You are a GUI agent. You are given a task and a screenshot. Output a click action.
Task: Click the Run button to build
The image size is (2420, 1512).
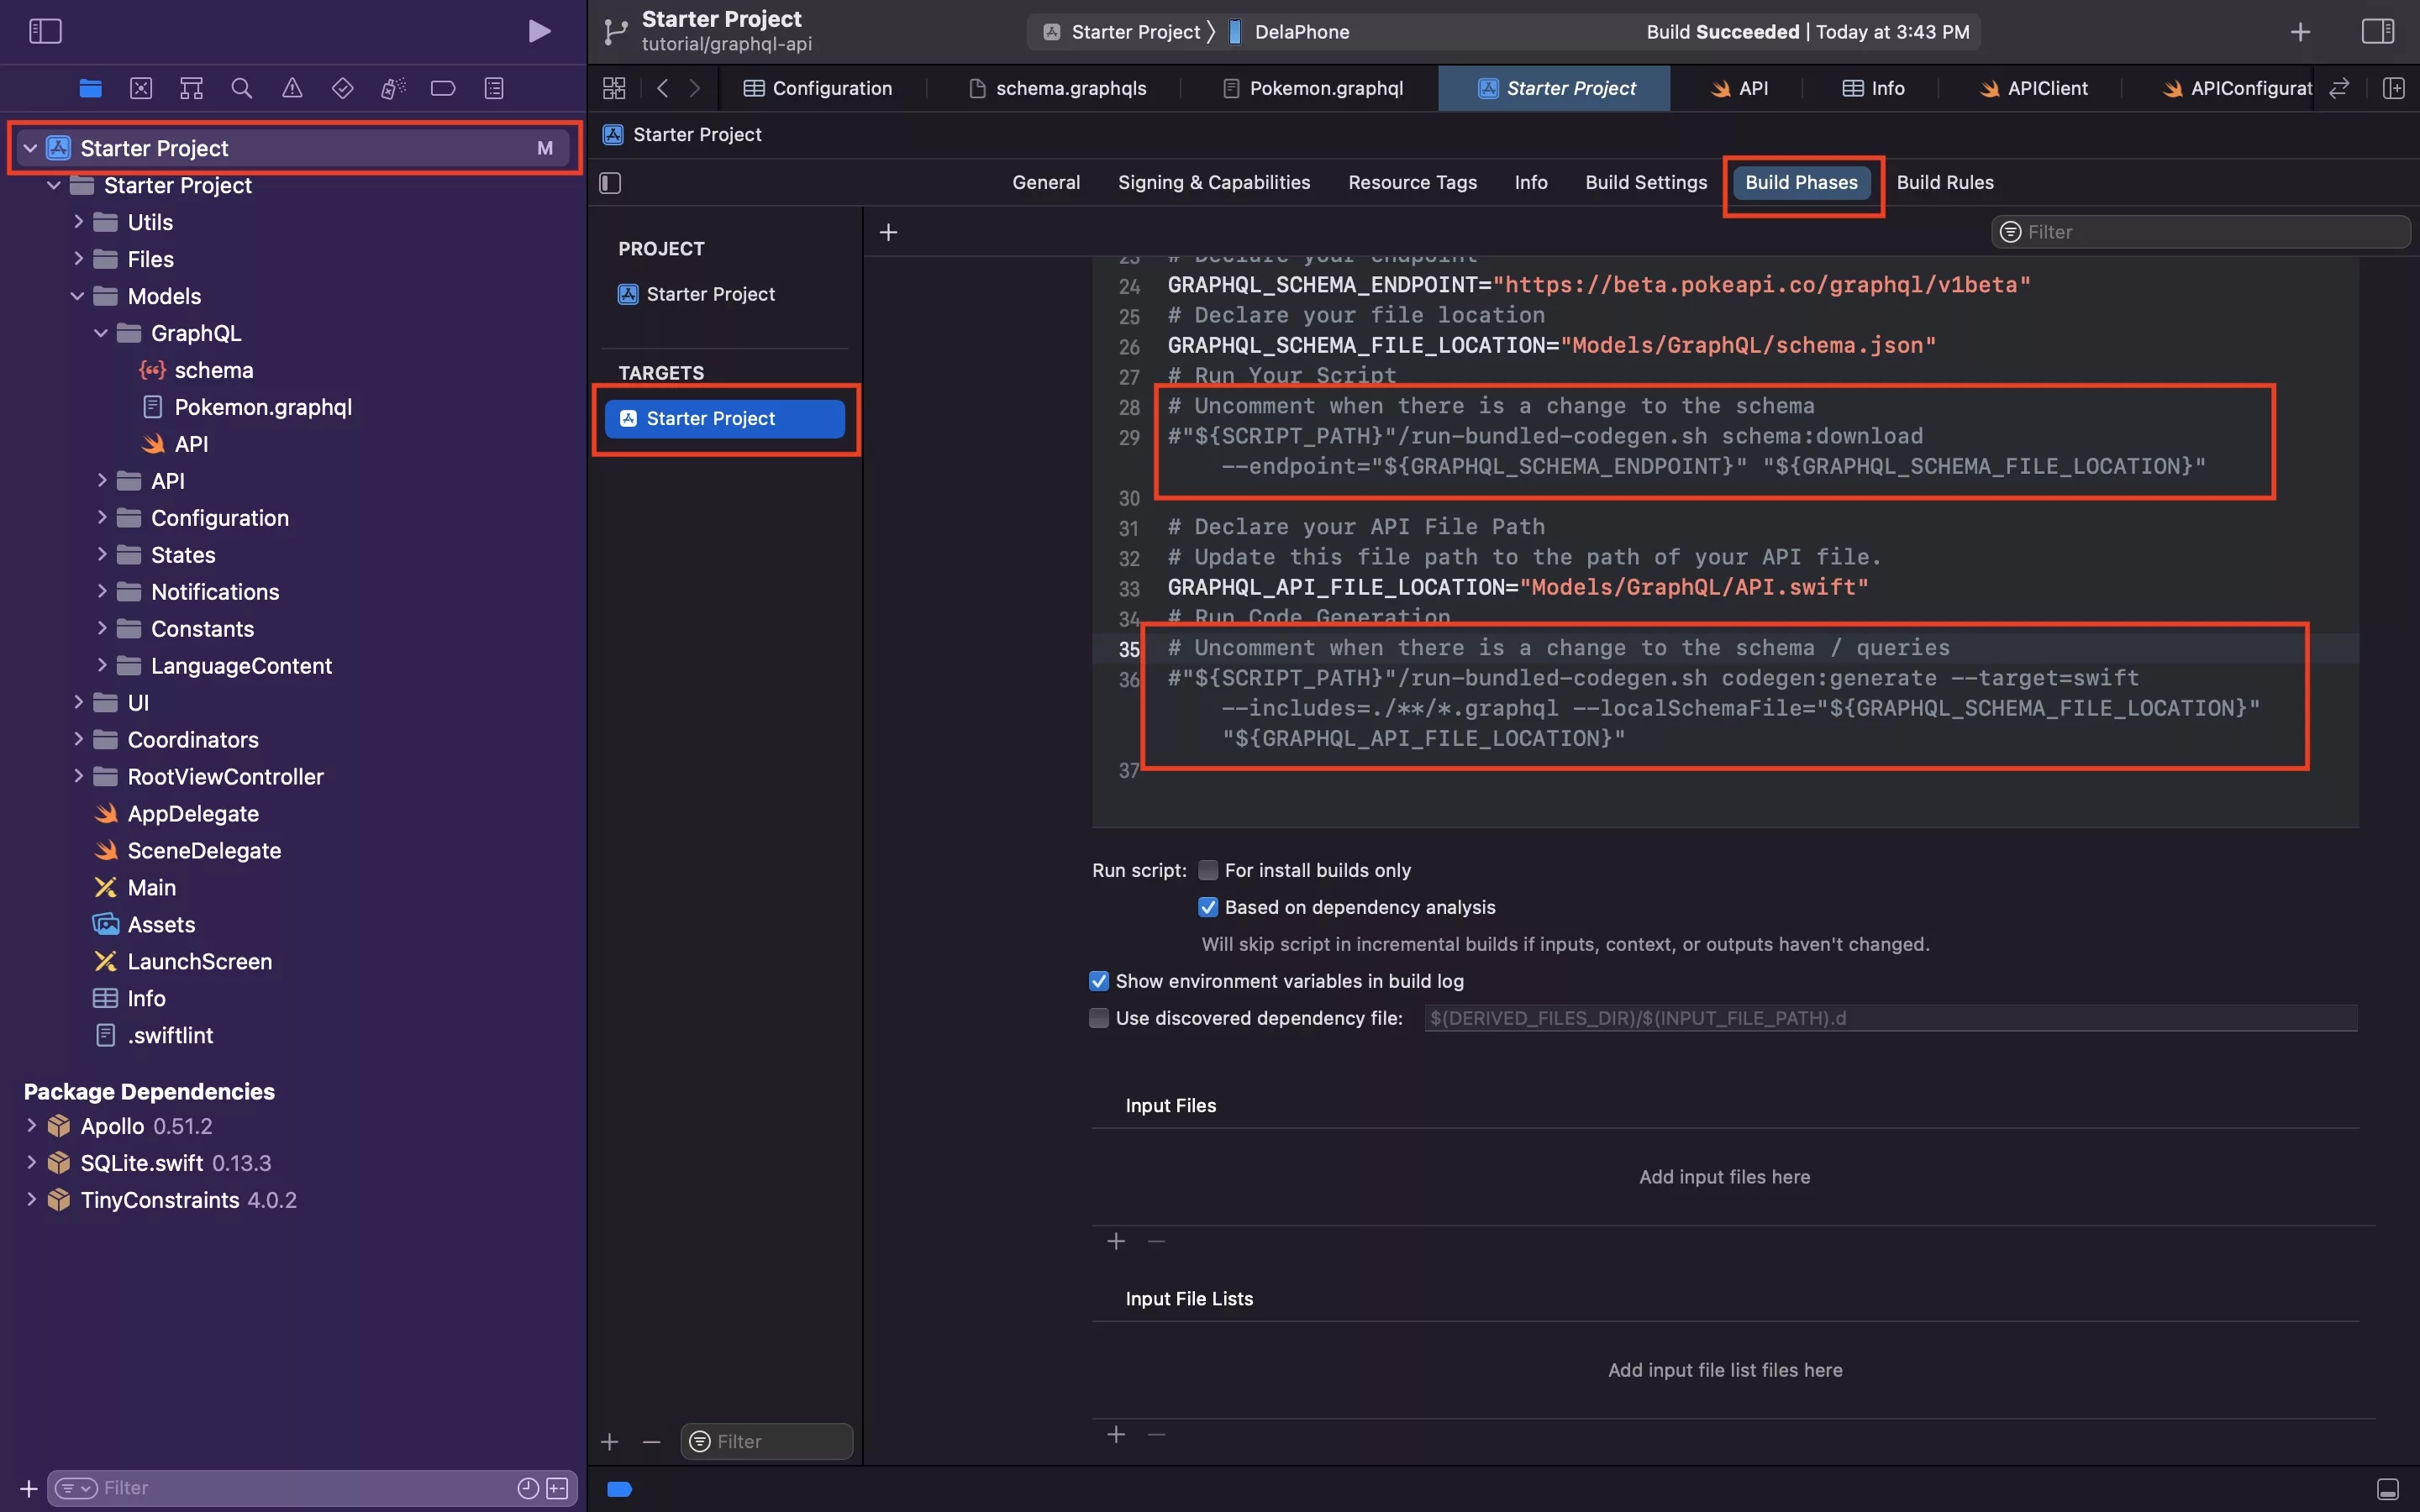pos(538,31)
